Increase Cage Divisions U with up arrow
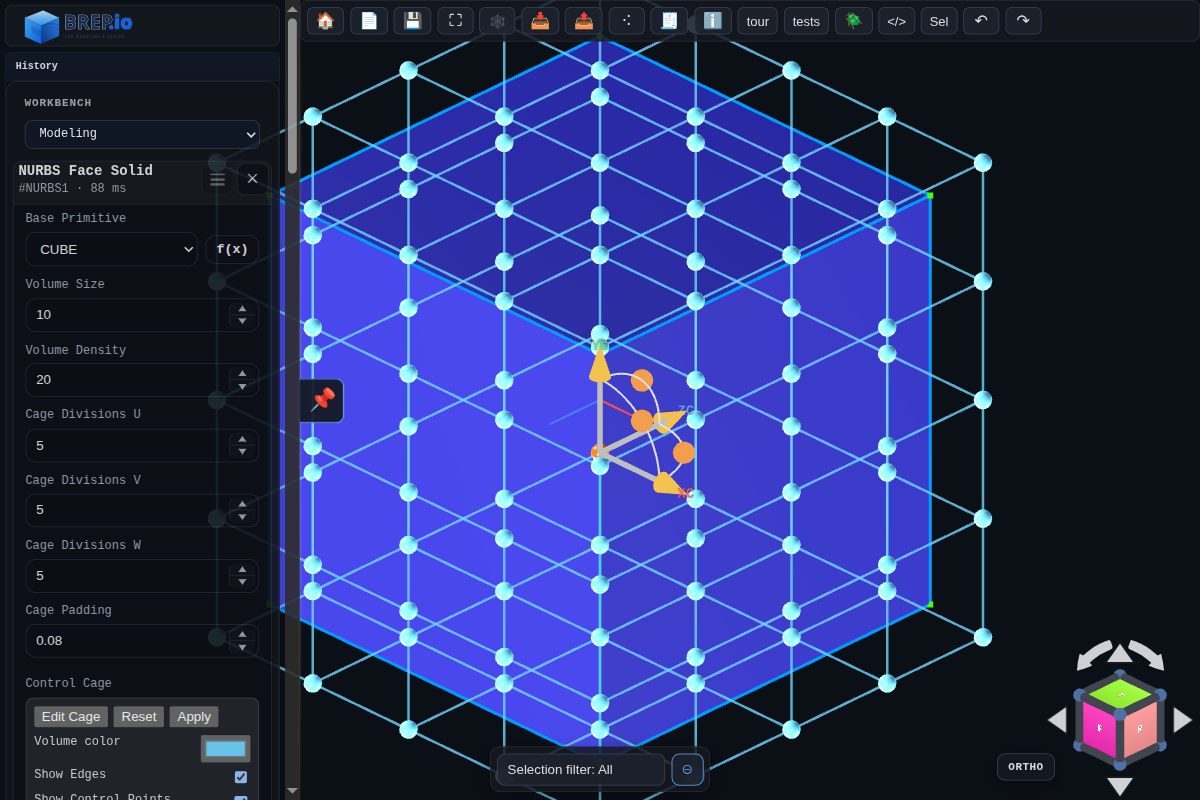The height and width of the screenshot is (800, 1200). (x=242, y=439)
